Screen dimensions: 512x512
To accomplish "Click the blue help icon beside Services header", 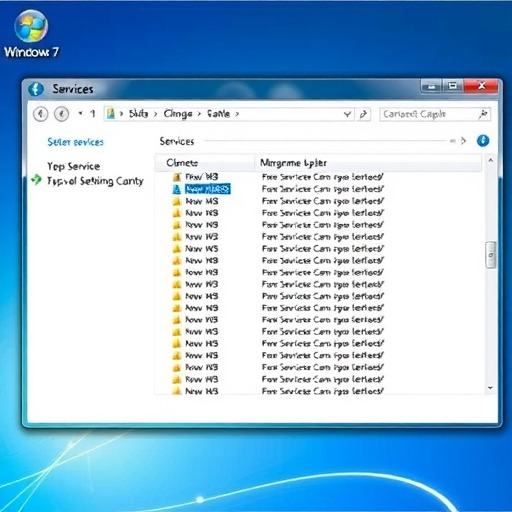I will (483, 141).
